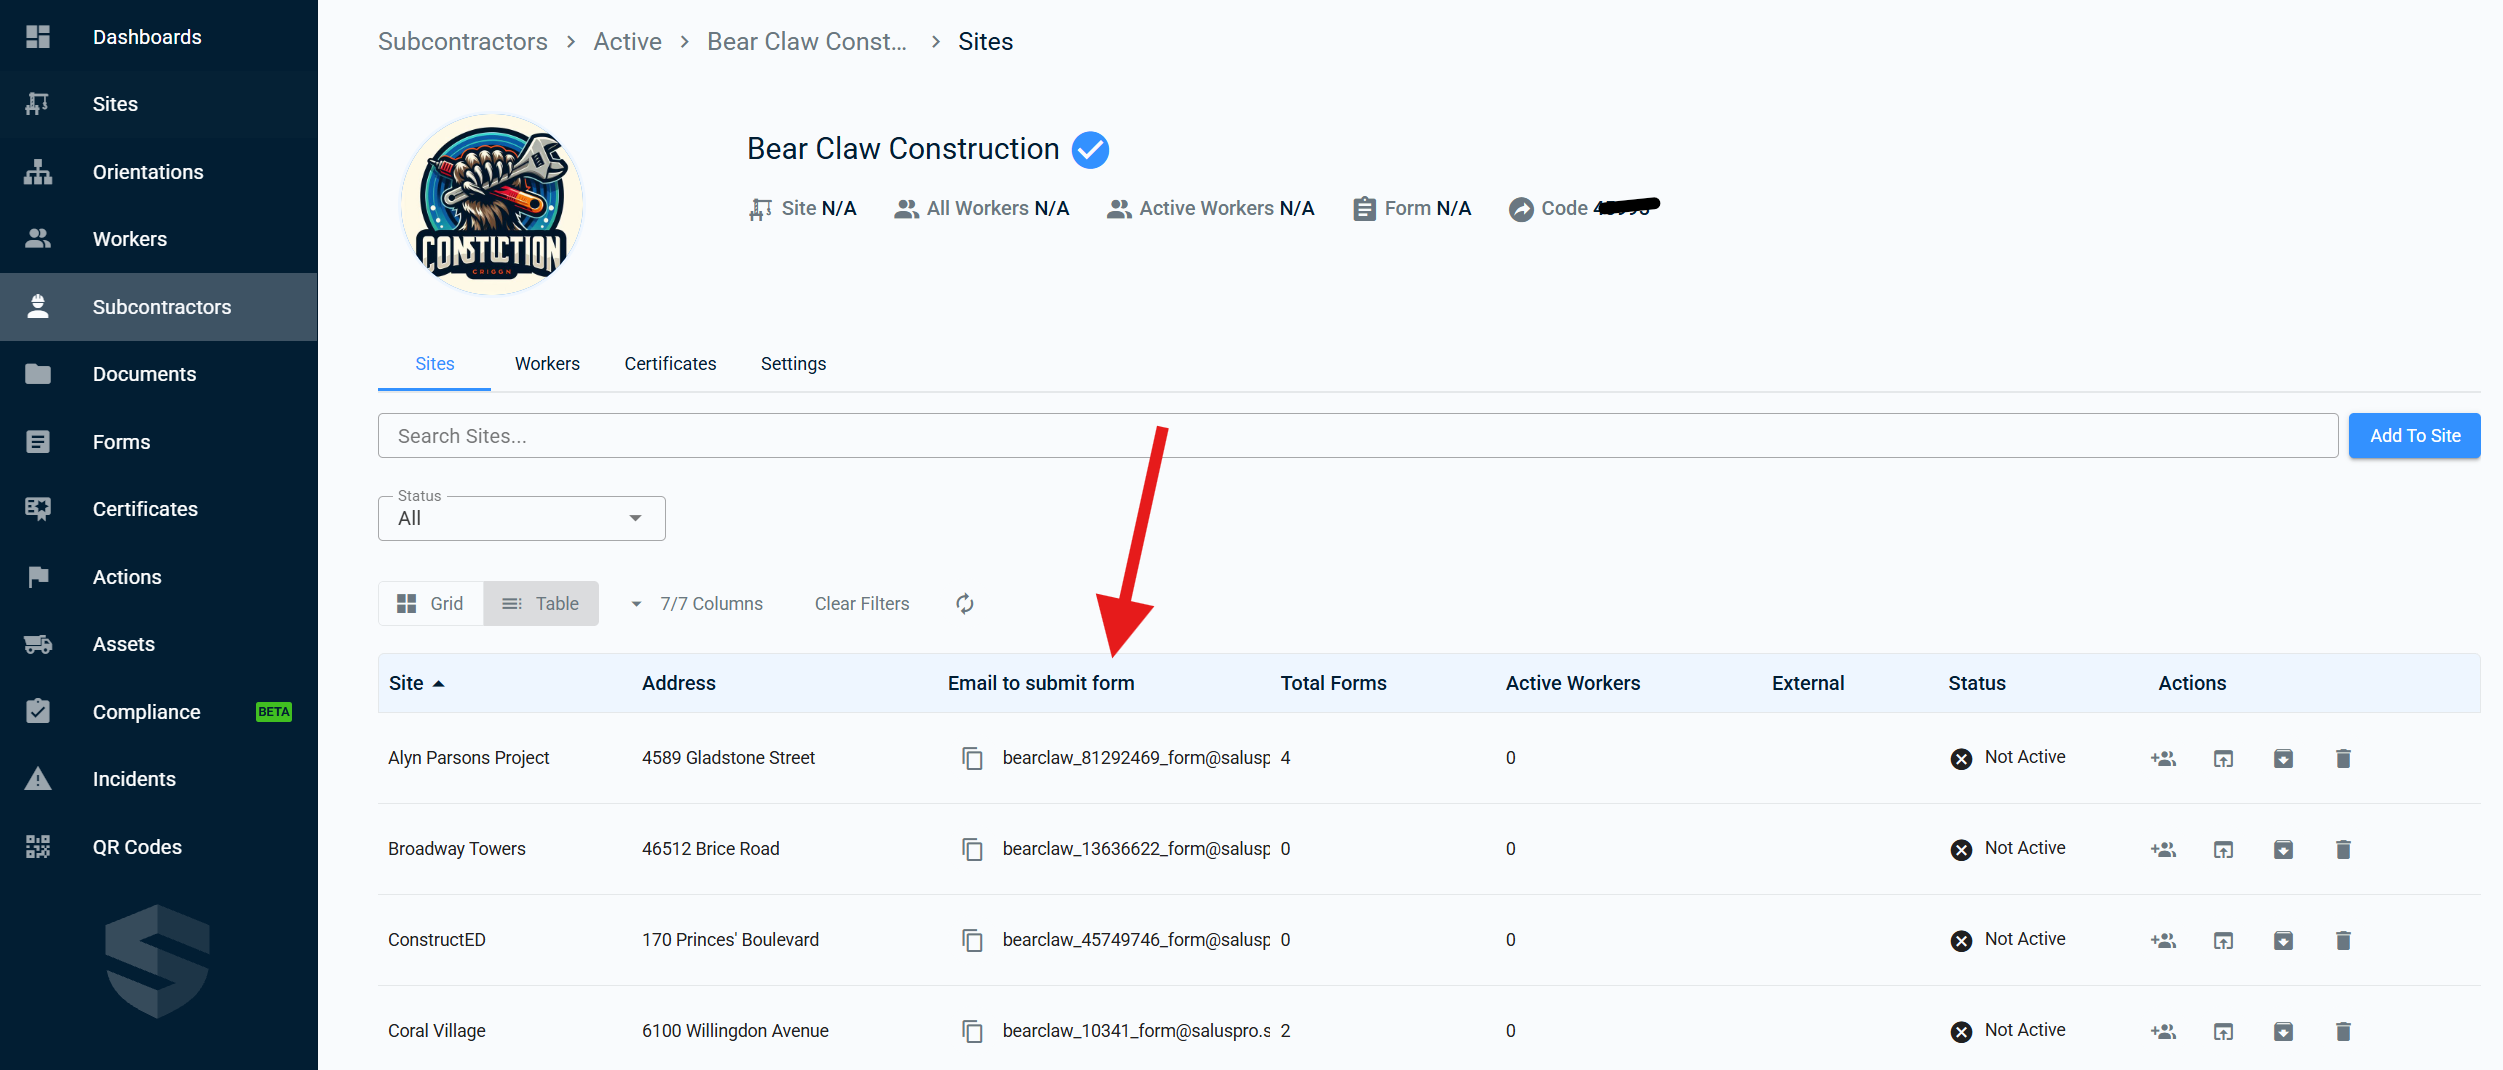Open the Status filter dropdown
The height and width of the screenshot is (1070, 2503).
(x=521, y=518)
